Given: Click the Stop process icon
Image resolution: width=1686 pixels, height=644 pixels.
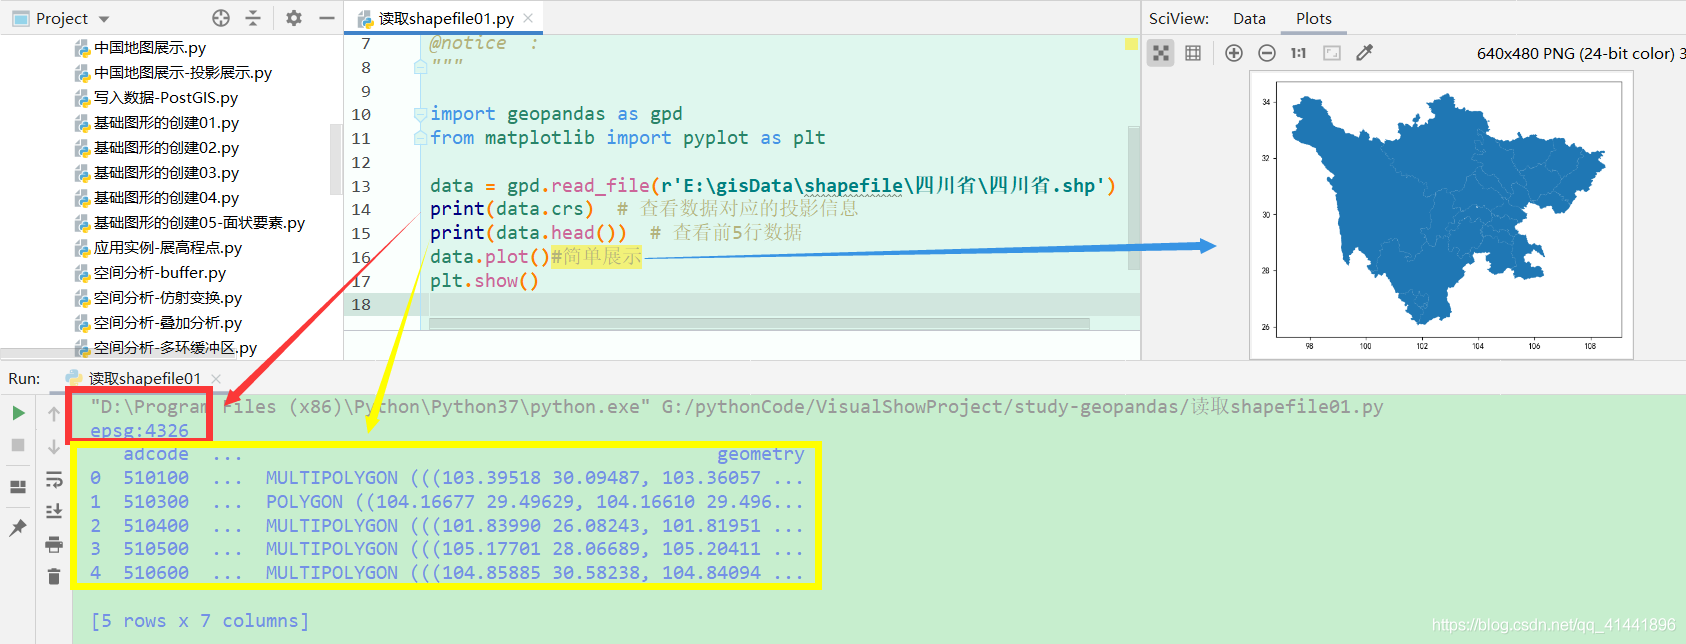Looking at the screenshot, I should (18, 445).
